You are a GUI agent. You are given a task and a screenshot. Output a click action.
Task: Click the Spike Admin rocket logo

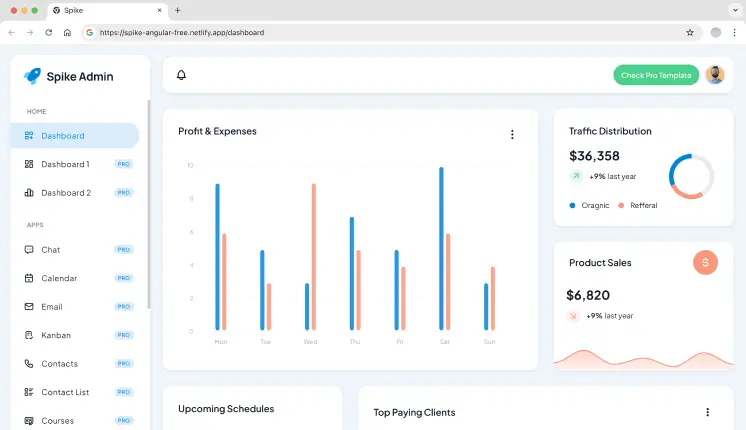tap(32, 76)
